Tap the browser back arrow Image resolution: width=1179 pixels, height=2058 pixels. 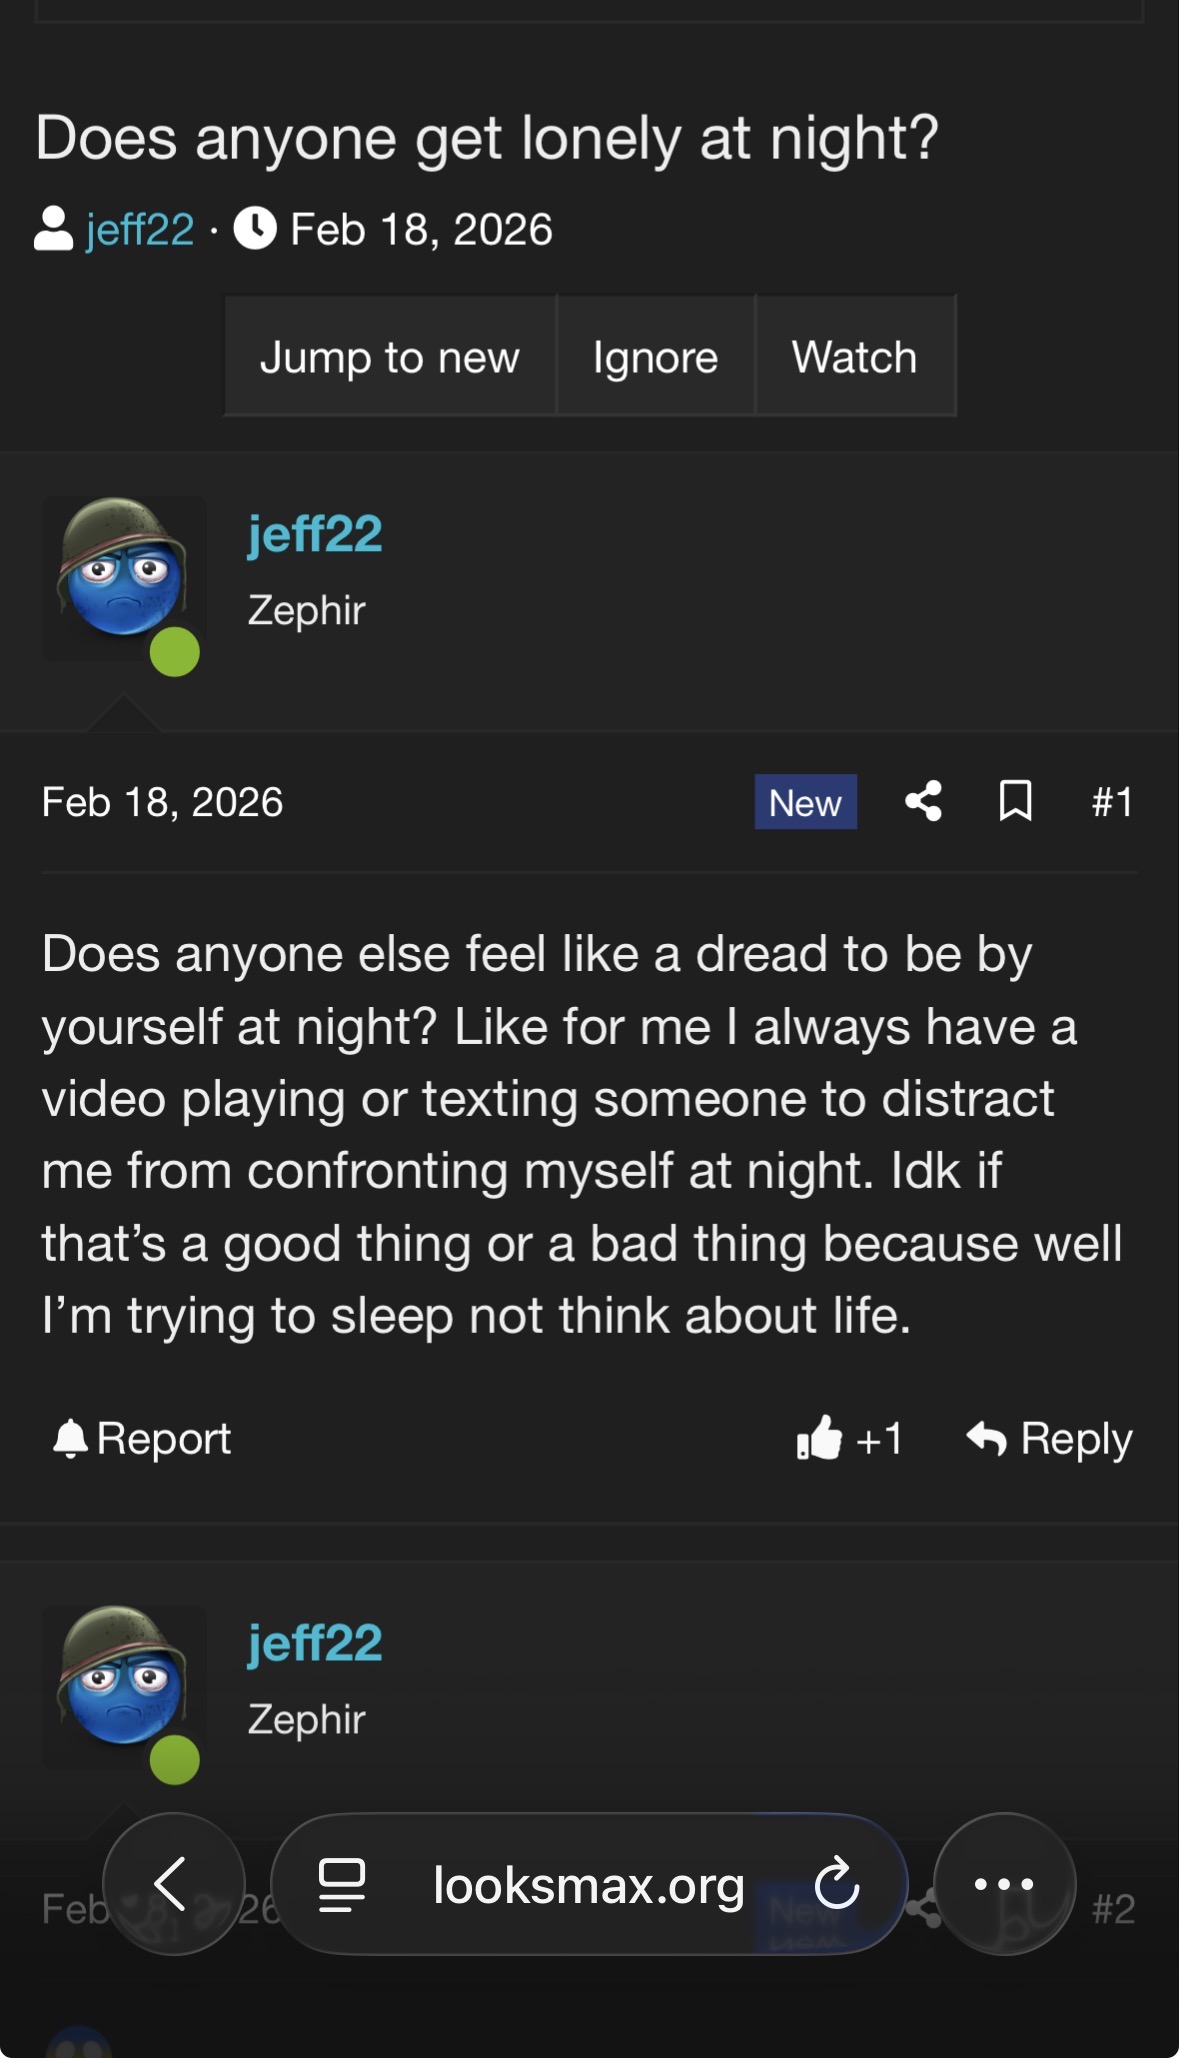(174, 1884)
